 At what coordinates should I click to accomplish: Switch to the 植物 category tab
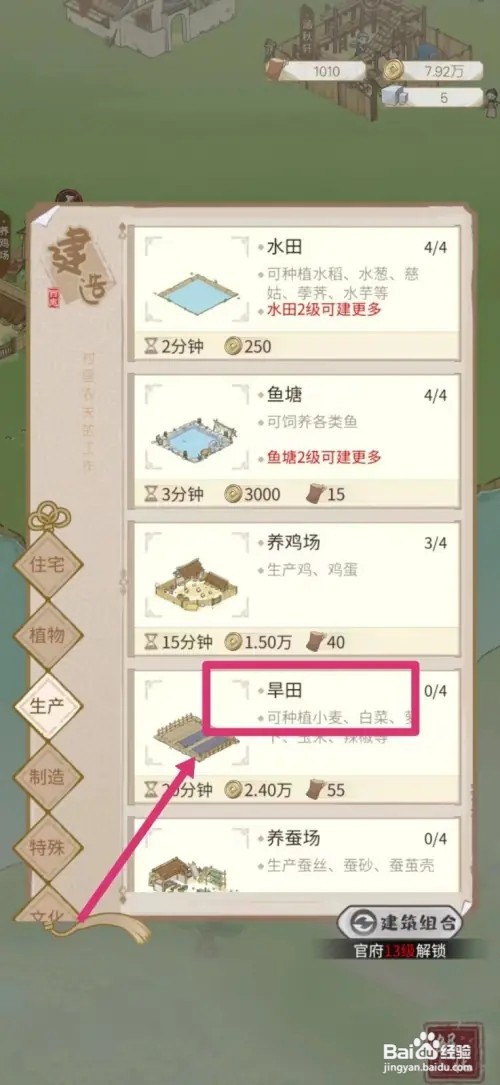coord(48,635)
